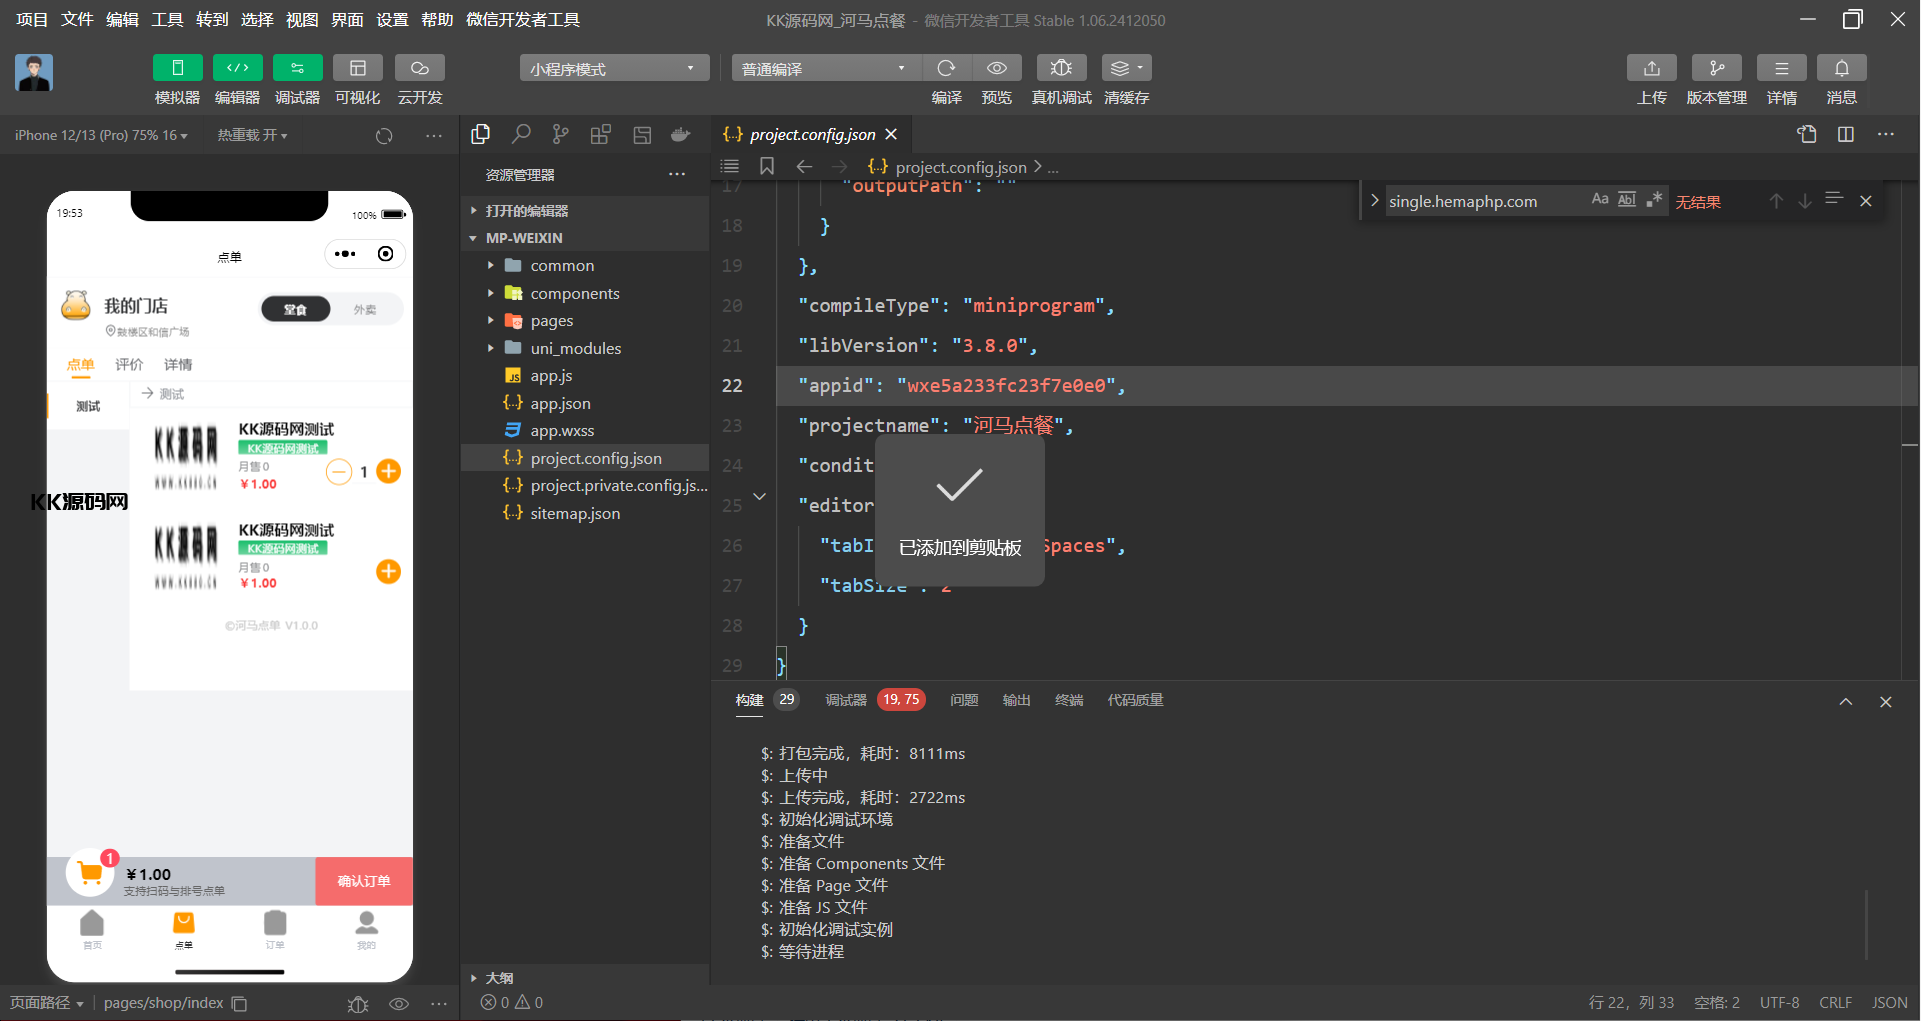Image resolution: width=1921 pixels, height=1021 pixels.
Task: Switch to the debugger tab
Action: point(846,700)
